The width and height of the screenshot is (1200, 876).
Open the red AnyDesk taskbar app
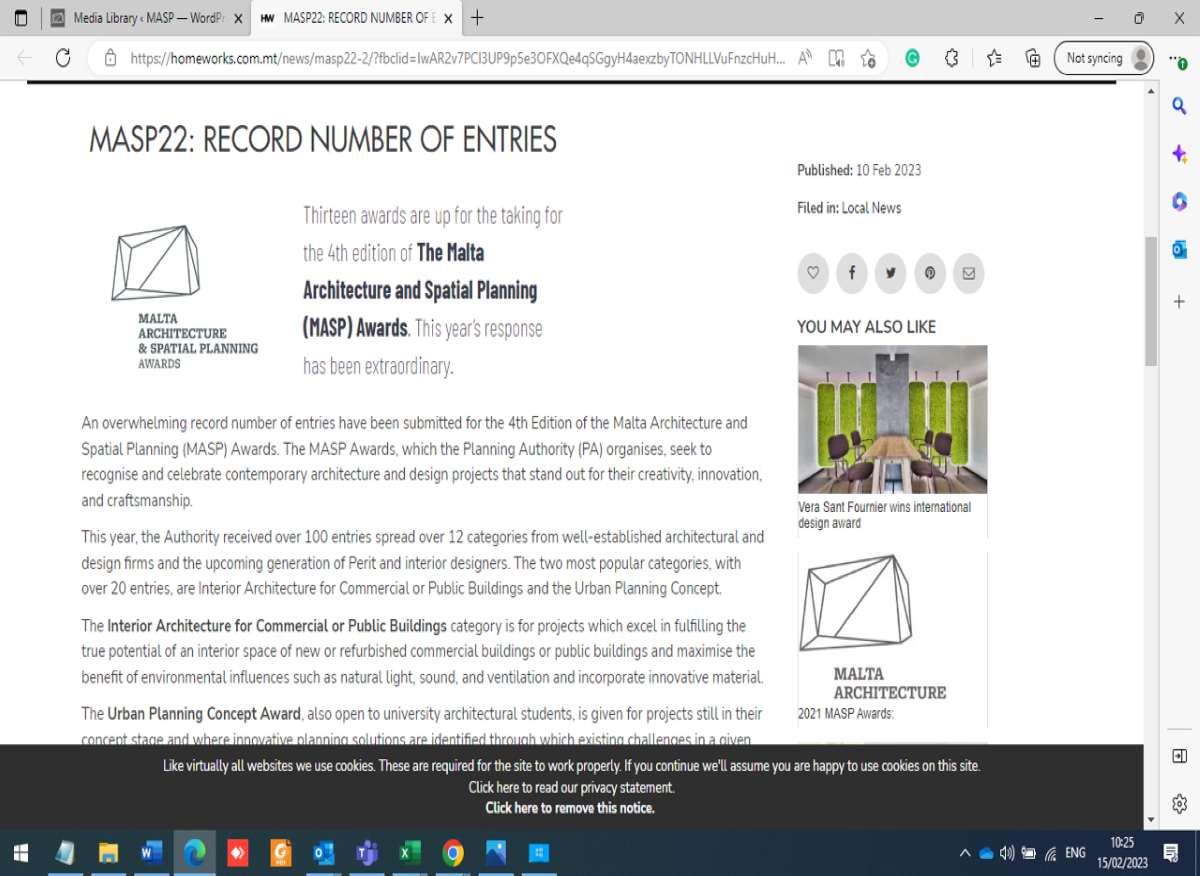tap(237, 853)
